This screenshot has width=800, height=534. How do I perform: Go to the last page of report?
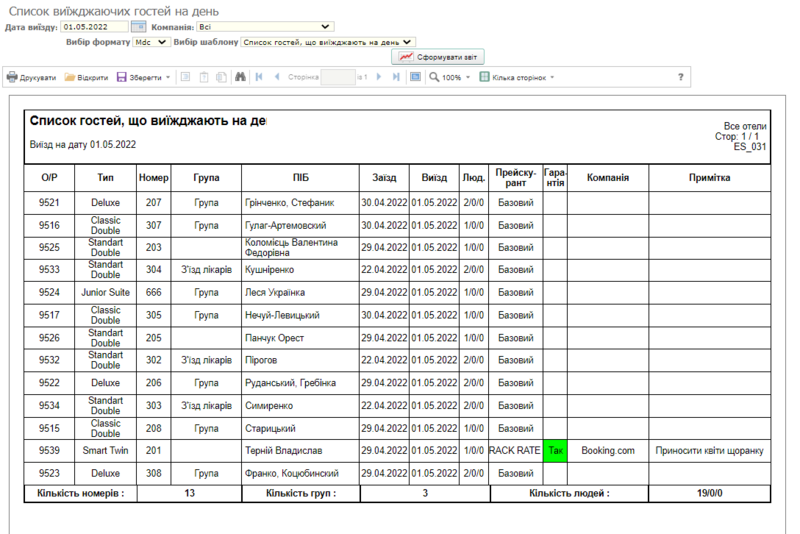(397, 77)
